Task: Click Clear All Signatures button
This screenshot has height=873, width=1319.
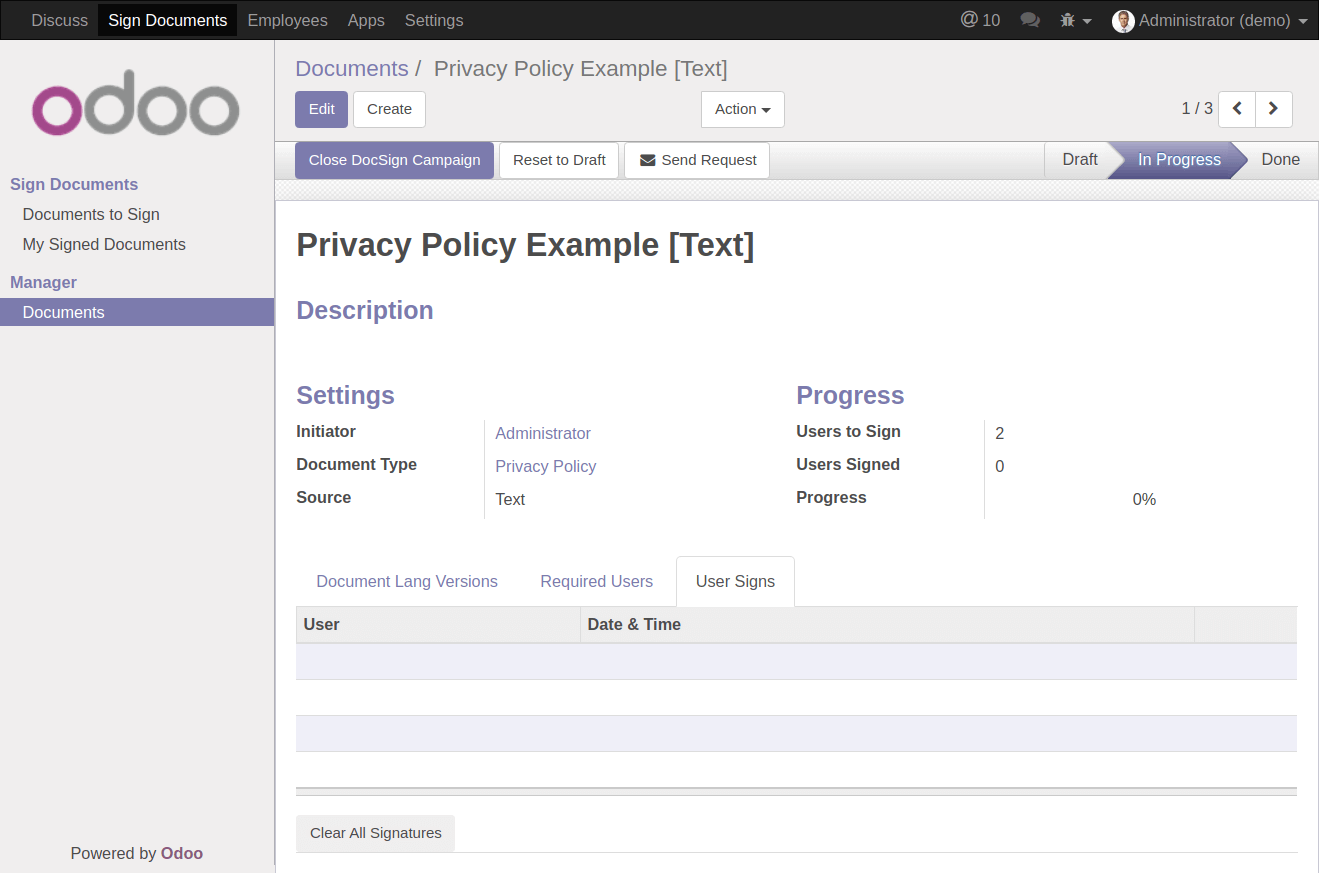Action: coord(375,833)
